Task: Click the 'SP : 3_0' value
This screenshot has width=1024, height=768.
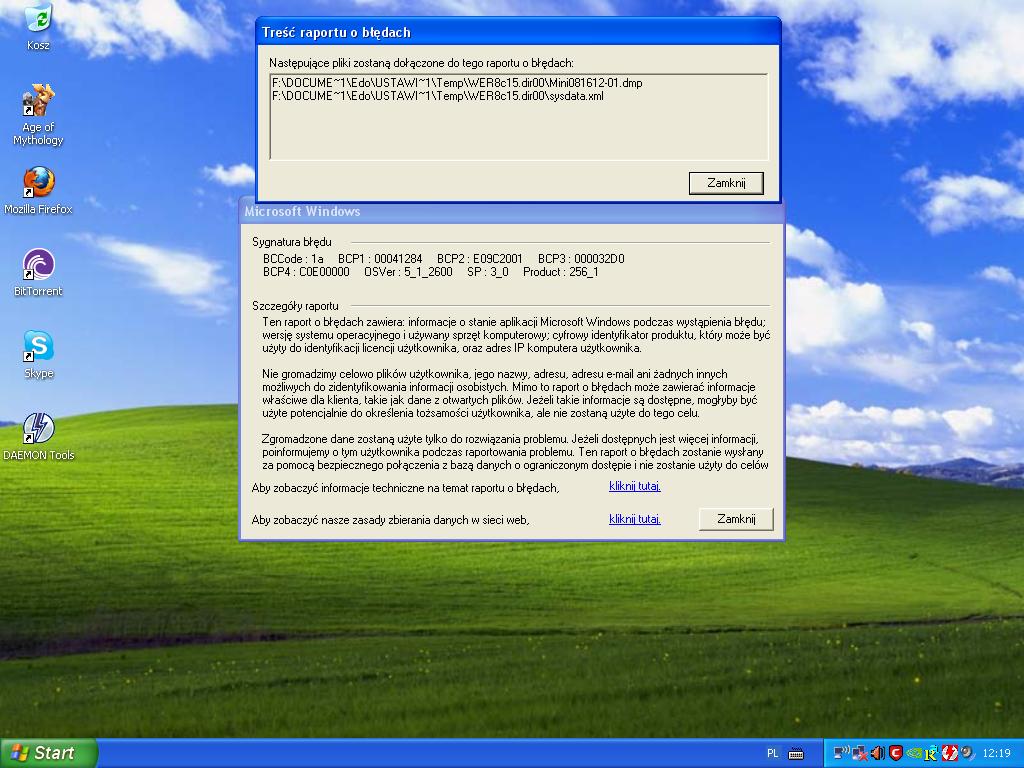Action: coord(488,272)
